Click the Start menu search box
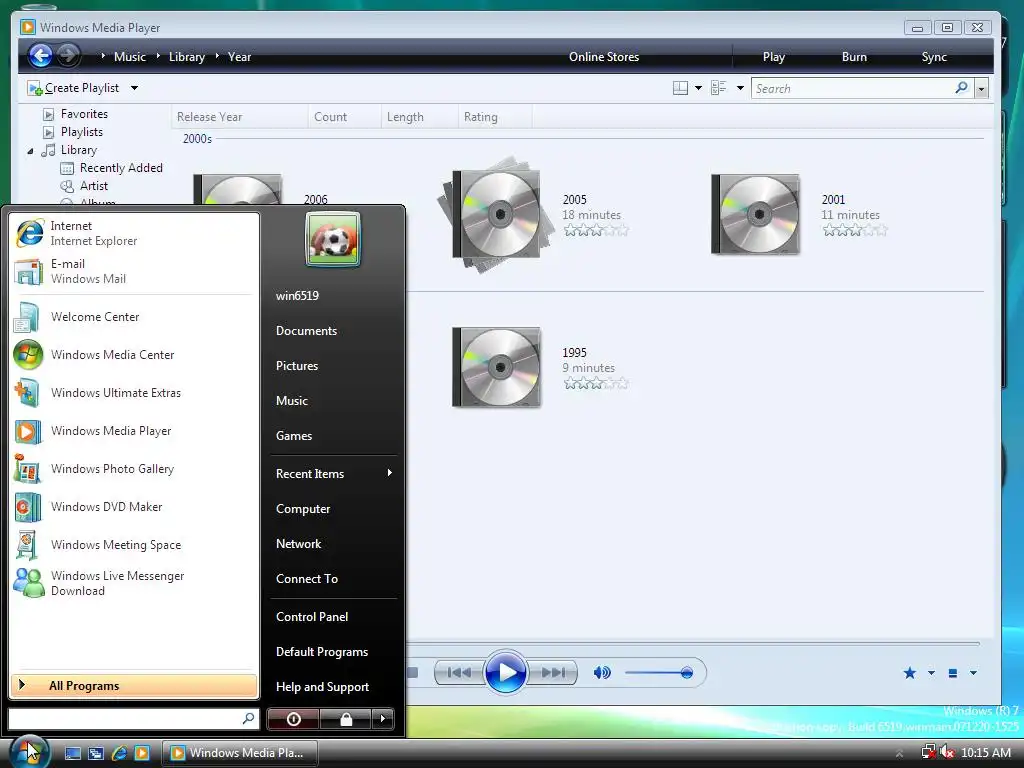Screen dimensions: 1024x768 (x=133, y=718)
